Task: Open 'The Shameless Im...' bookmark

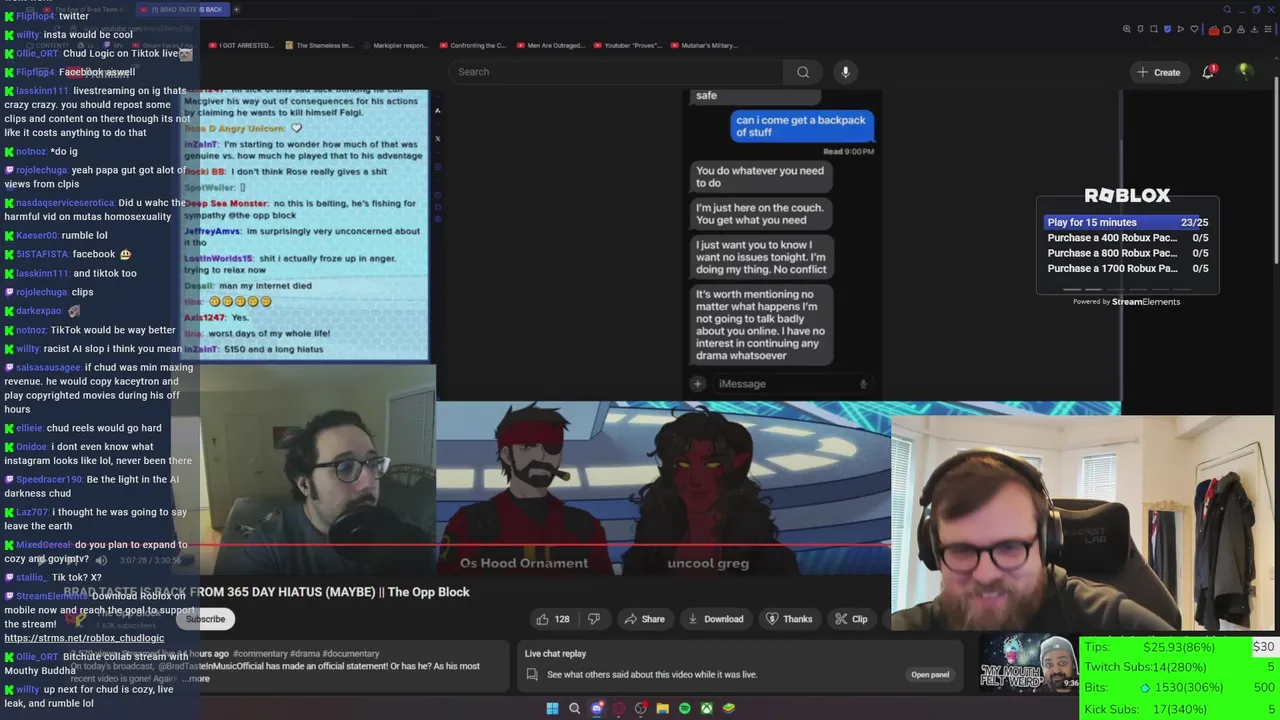Action: tap(319, 45)
